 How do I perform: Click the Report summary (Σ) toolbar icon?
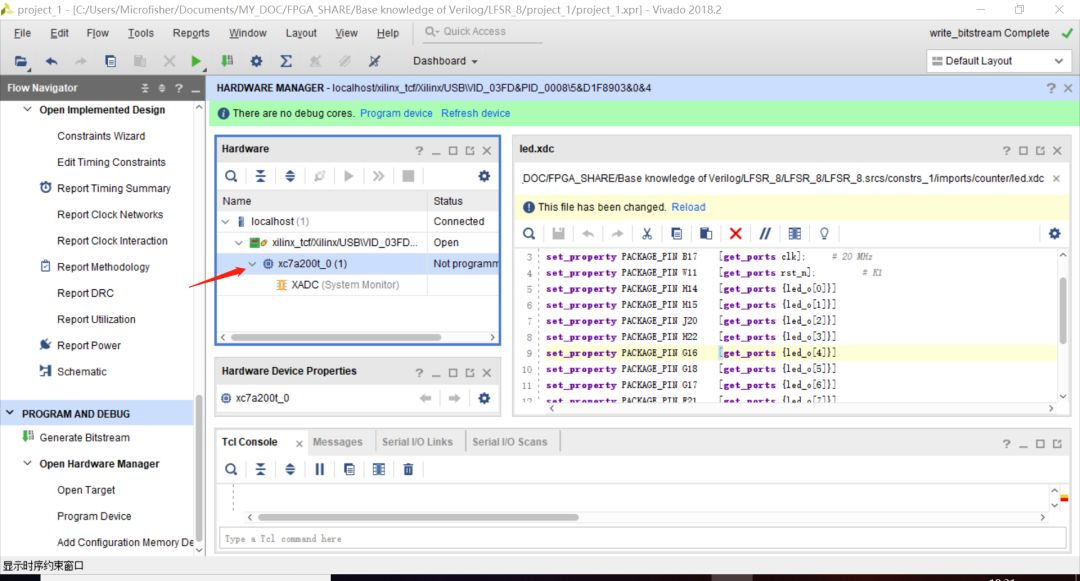pos(286,60)
